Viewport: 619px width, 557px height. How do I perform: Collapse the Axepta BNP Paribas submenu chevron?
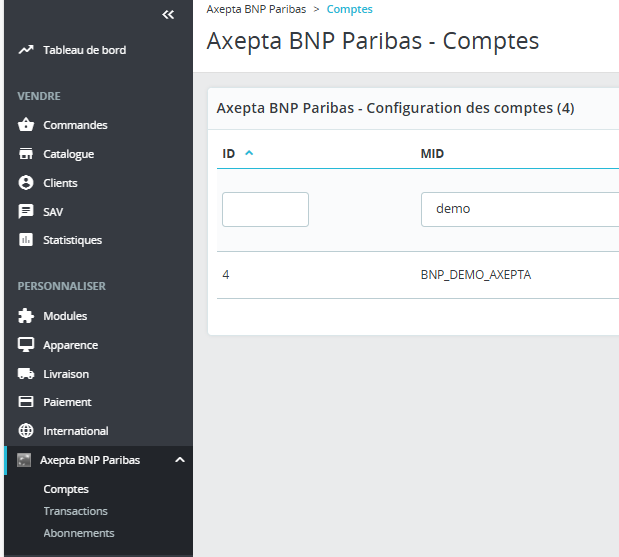[x=180, y=460]
